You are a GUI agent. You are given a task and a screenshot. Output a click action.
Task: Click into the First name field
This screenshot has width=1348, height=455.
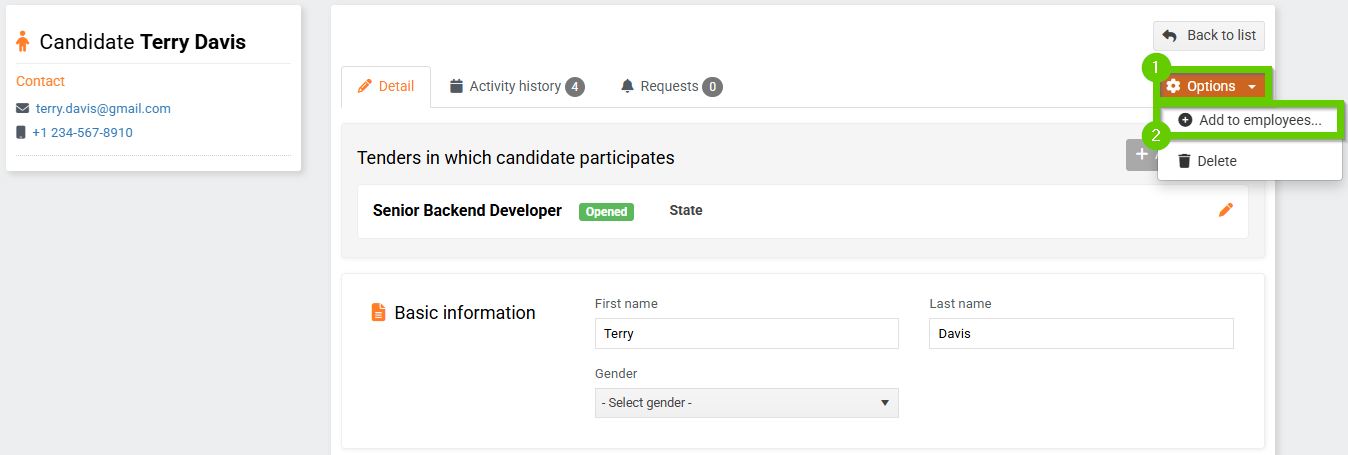[x=746, y=333]
